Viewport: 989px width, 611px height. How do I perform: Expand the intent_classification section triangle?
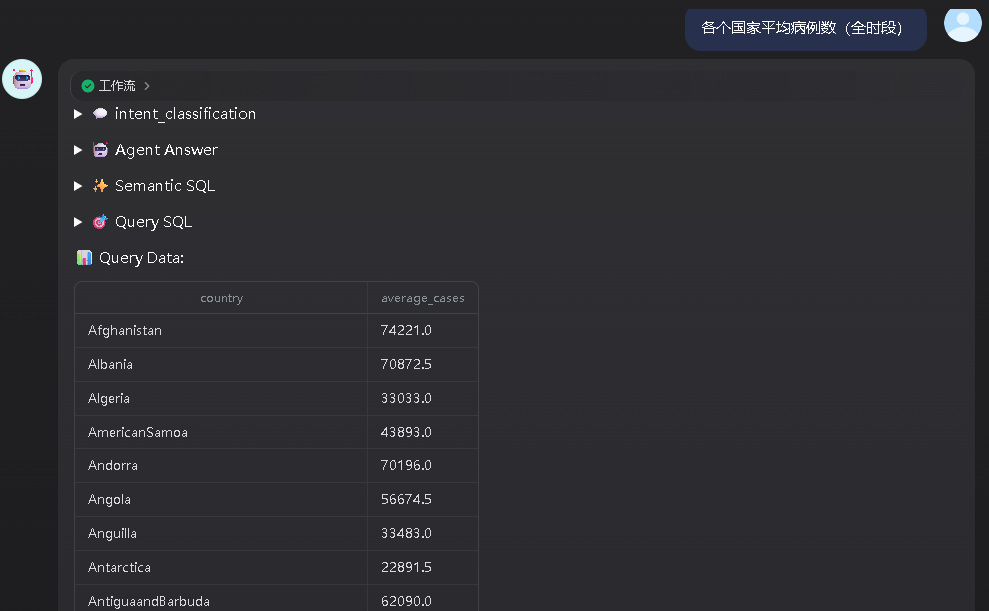tap(78, 114)
